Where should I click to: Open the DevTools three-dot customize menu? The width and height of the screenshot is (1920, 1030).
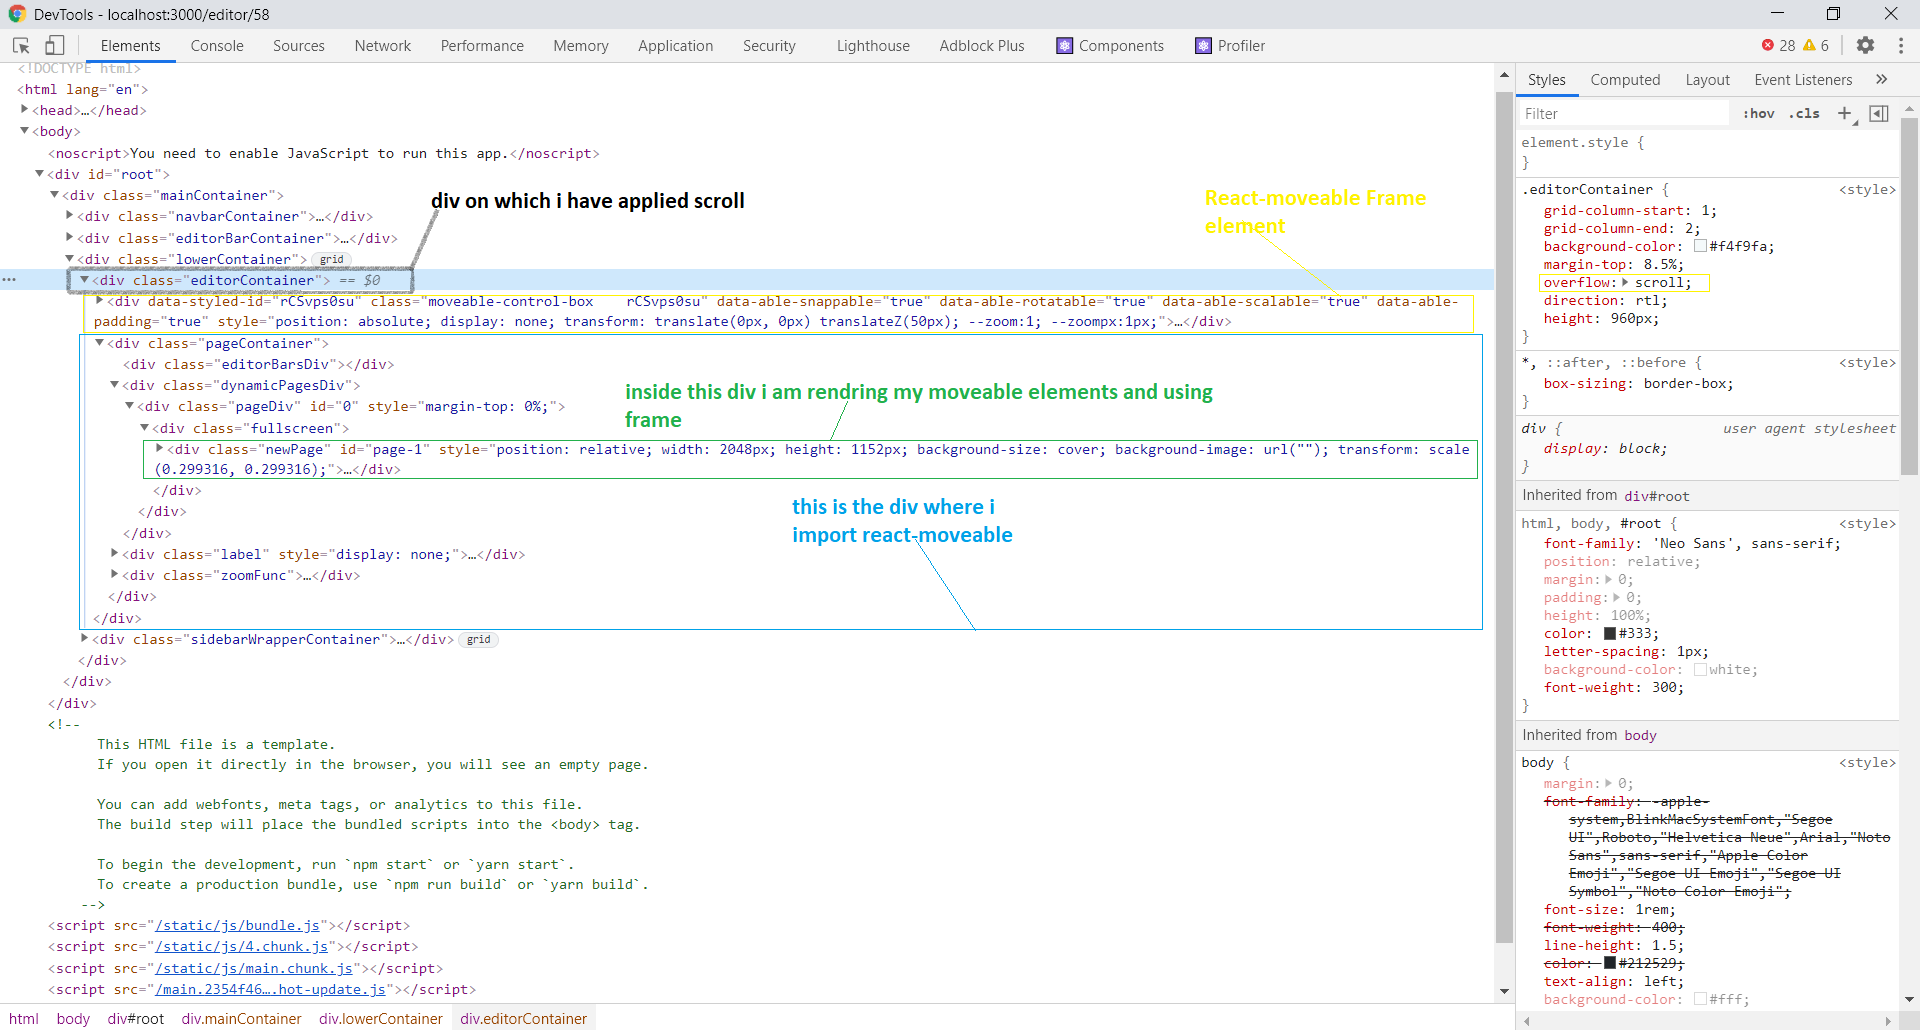1901,46
